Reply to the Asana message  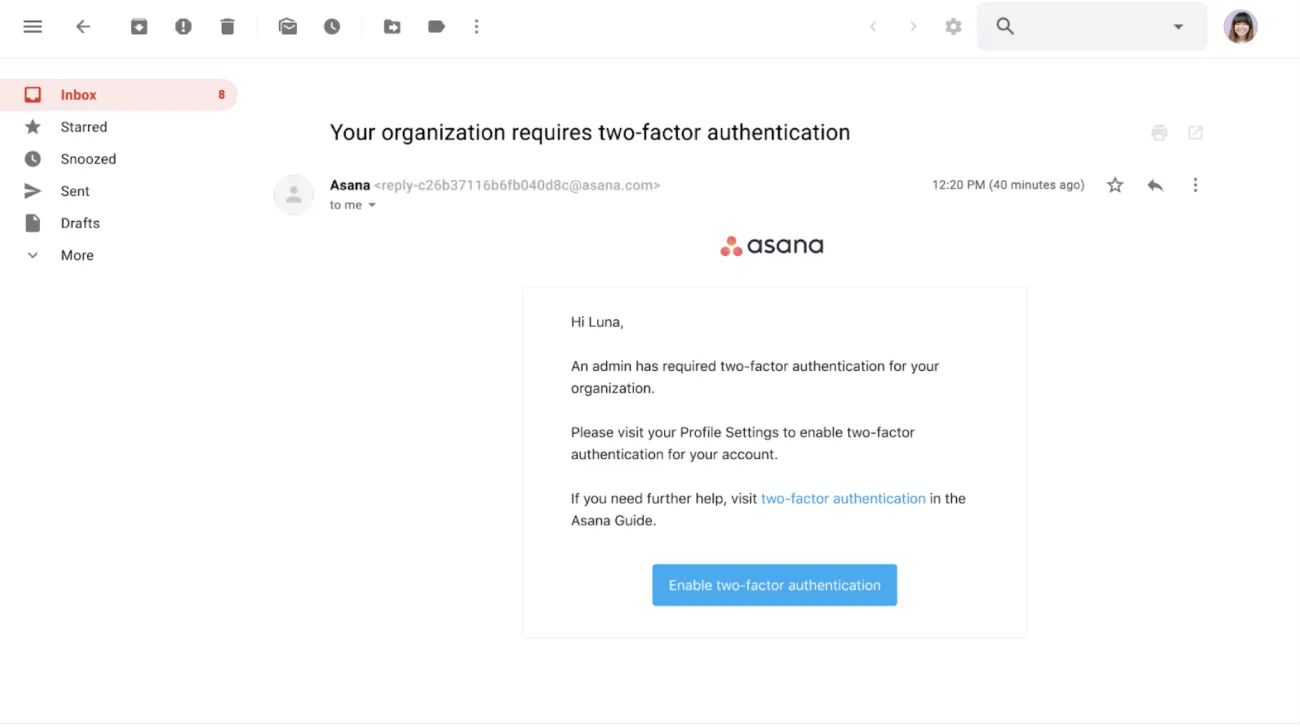(1156, 185)
